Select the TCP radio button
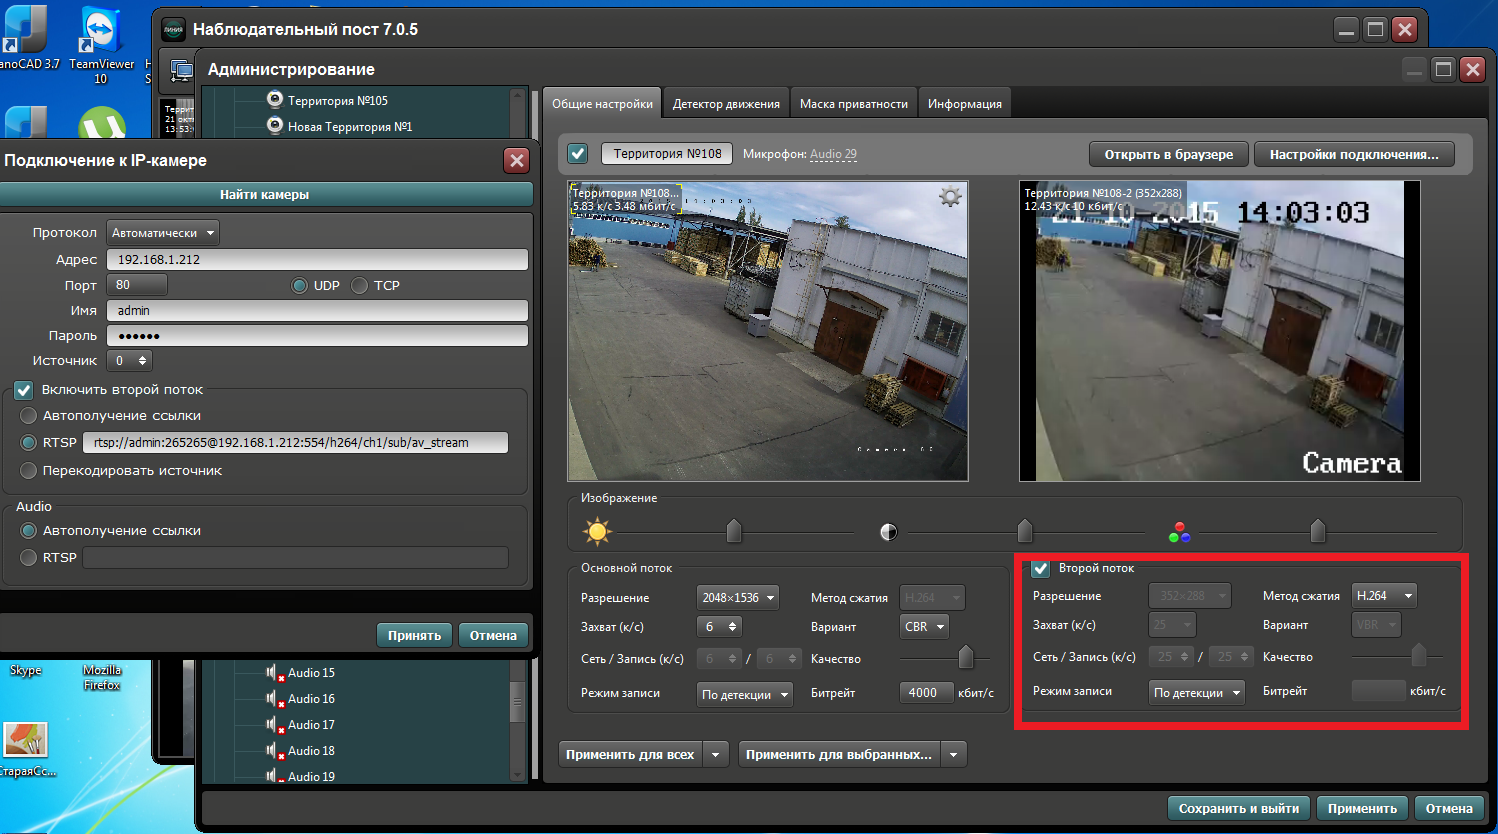The width and height of the screenshot is (1498, 834). pyautogui.click(x=360, y=286)
